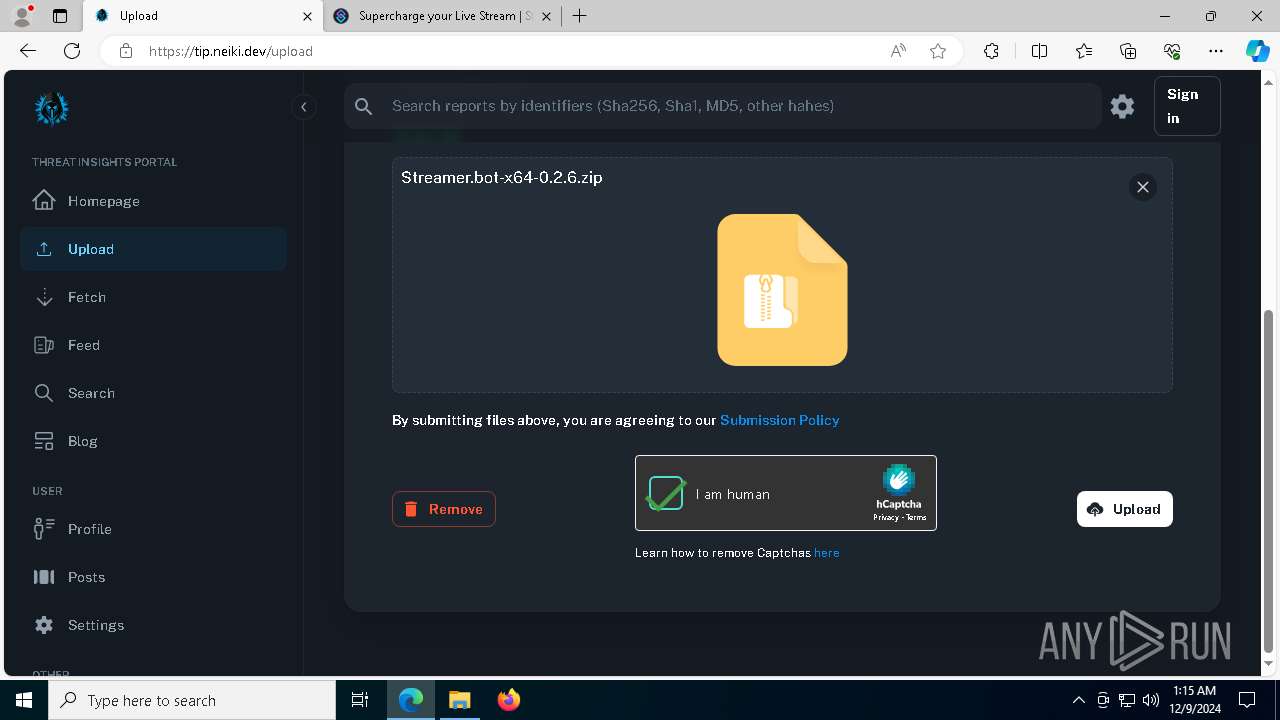Open notification center

coord(1247,700)
